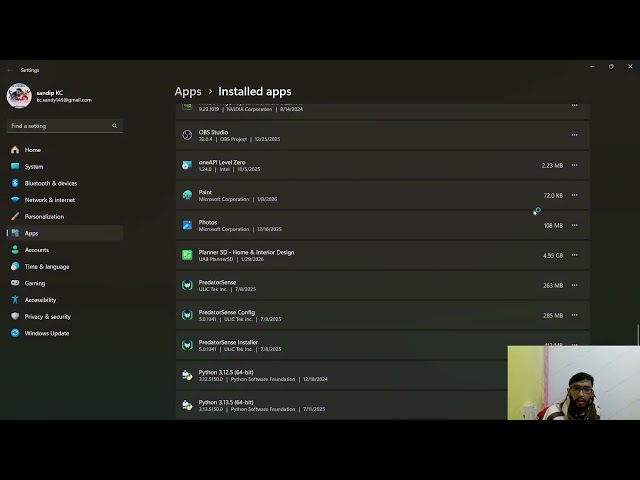640x480 pixels.
Task: Select the Apps sidebar item
Action: (x=64, y=233)
